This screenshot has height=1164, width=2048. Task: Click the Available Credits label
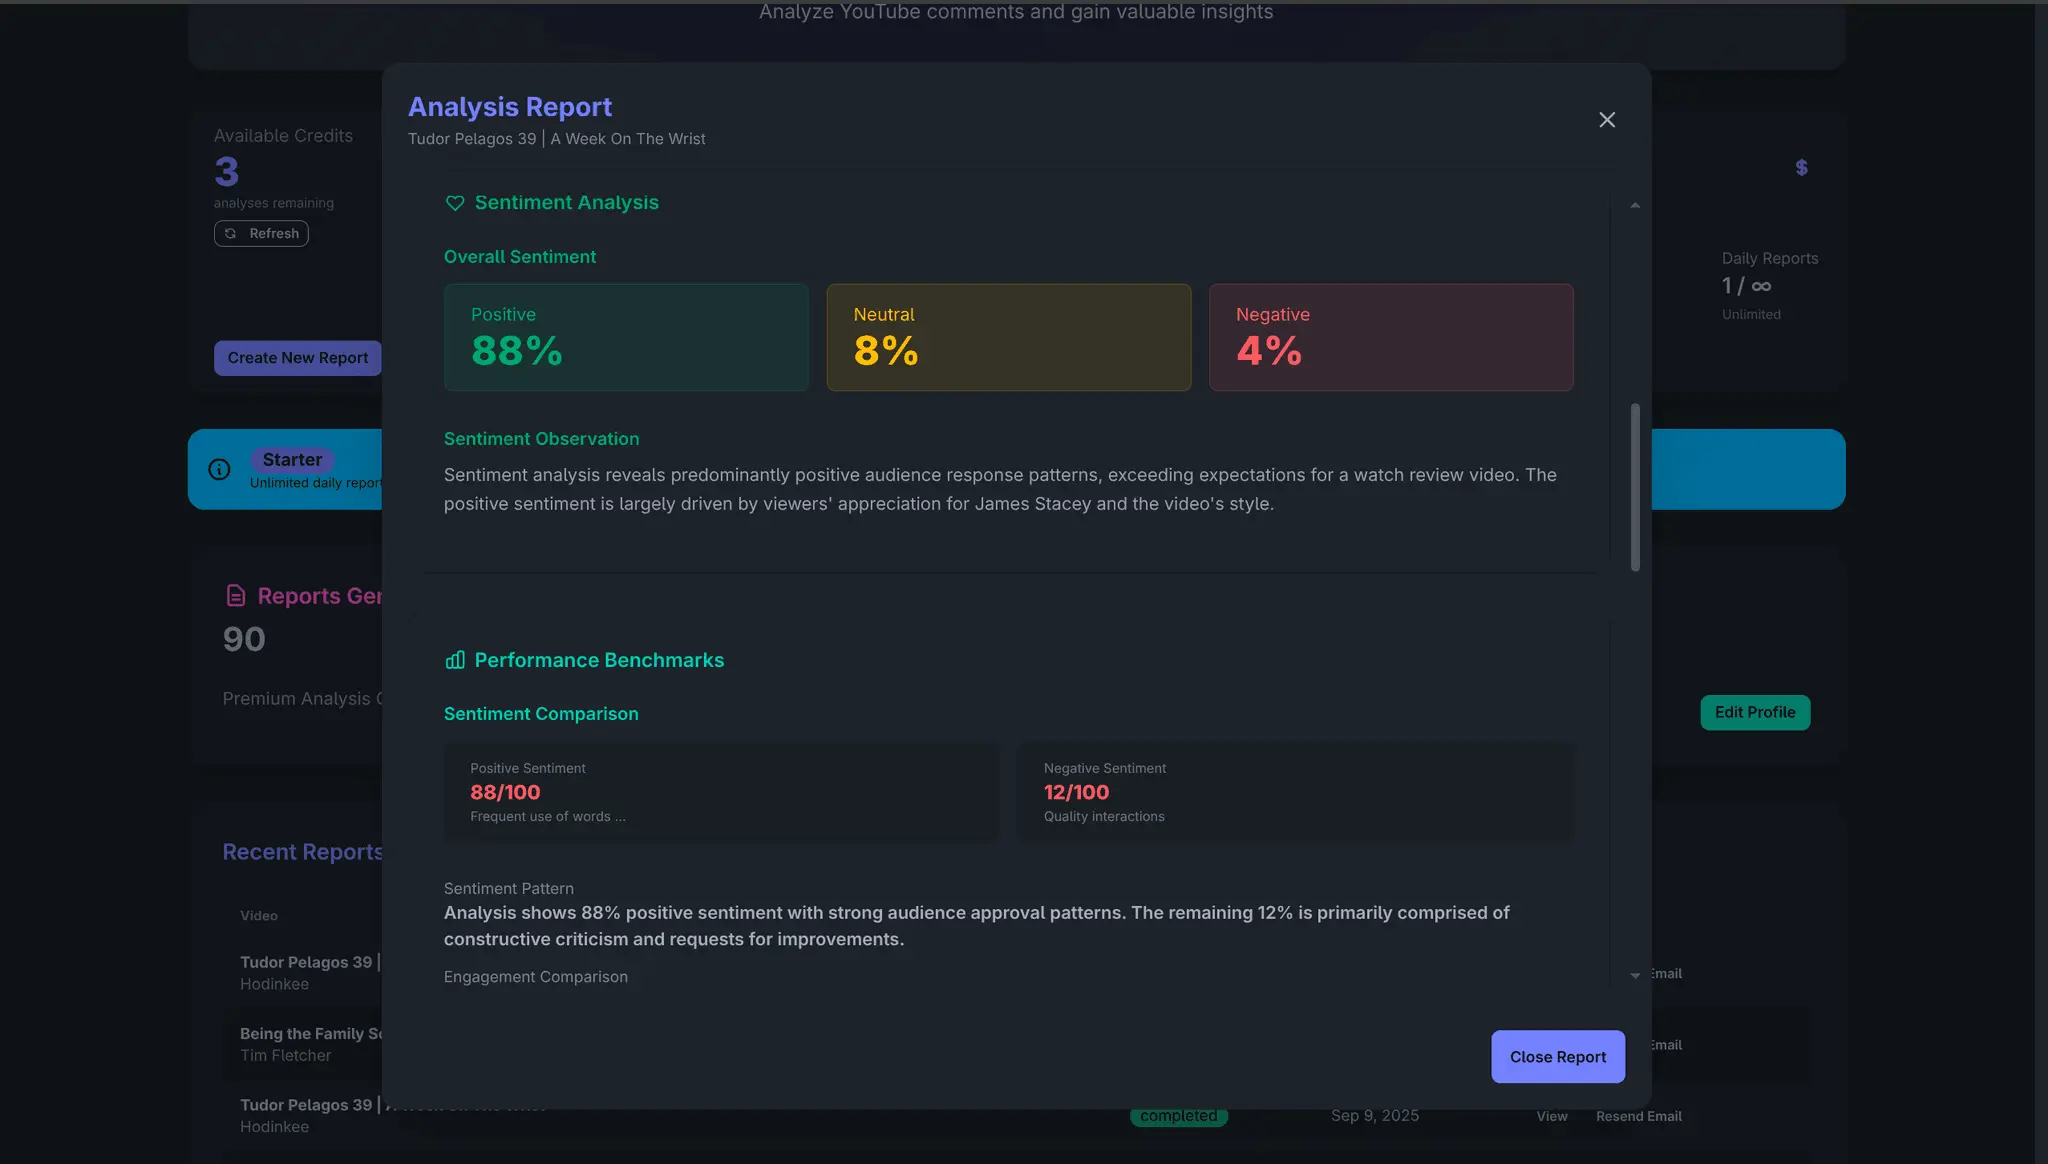coord(283,136)
